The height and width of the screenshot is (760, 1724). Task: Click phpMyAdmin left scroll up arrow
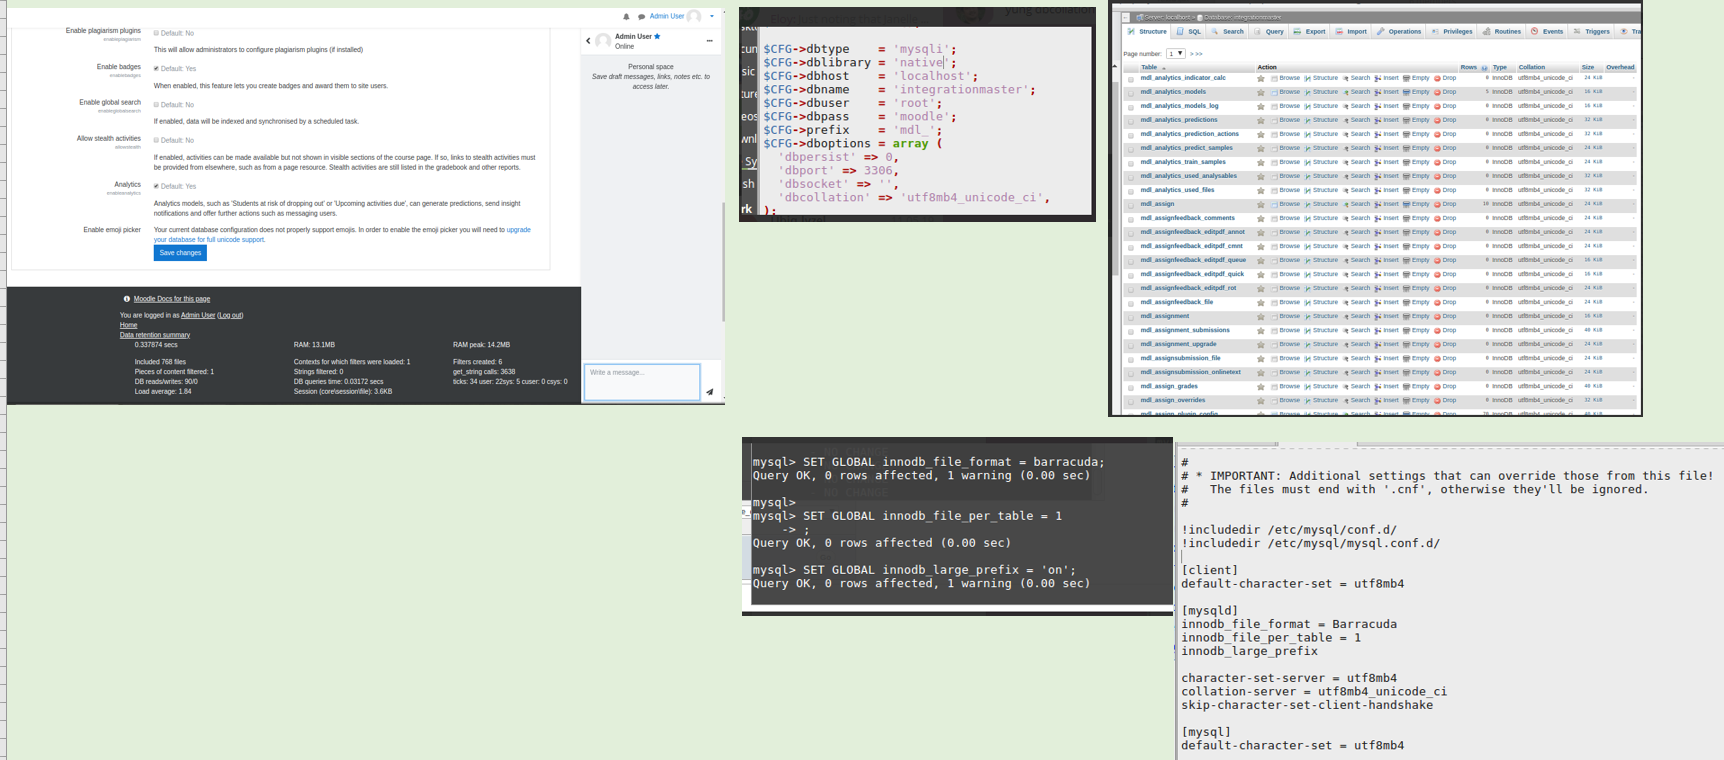pos(1115,67)
